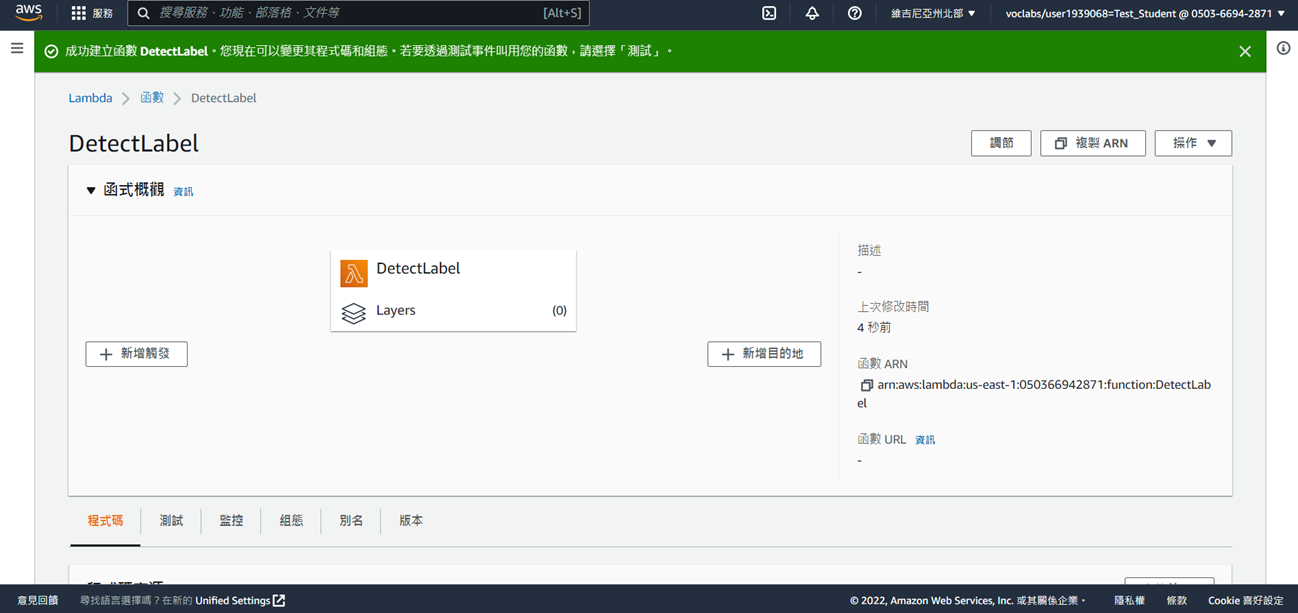
Task: Go to Lambda breadcrumb link
Action: tap(90, 98)
